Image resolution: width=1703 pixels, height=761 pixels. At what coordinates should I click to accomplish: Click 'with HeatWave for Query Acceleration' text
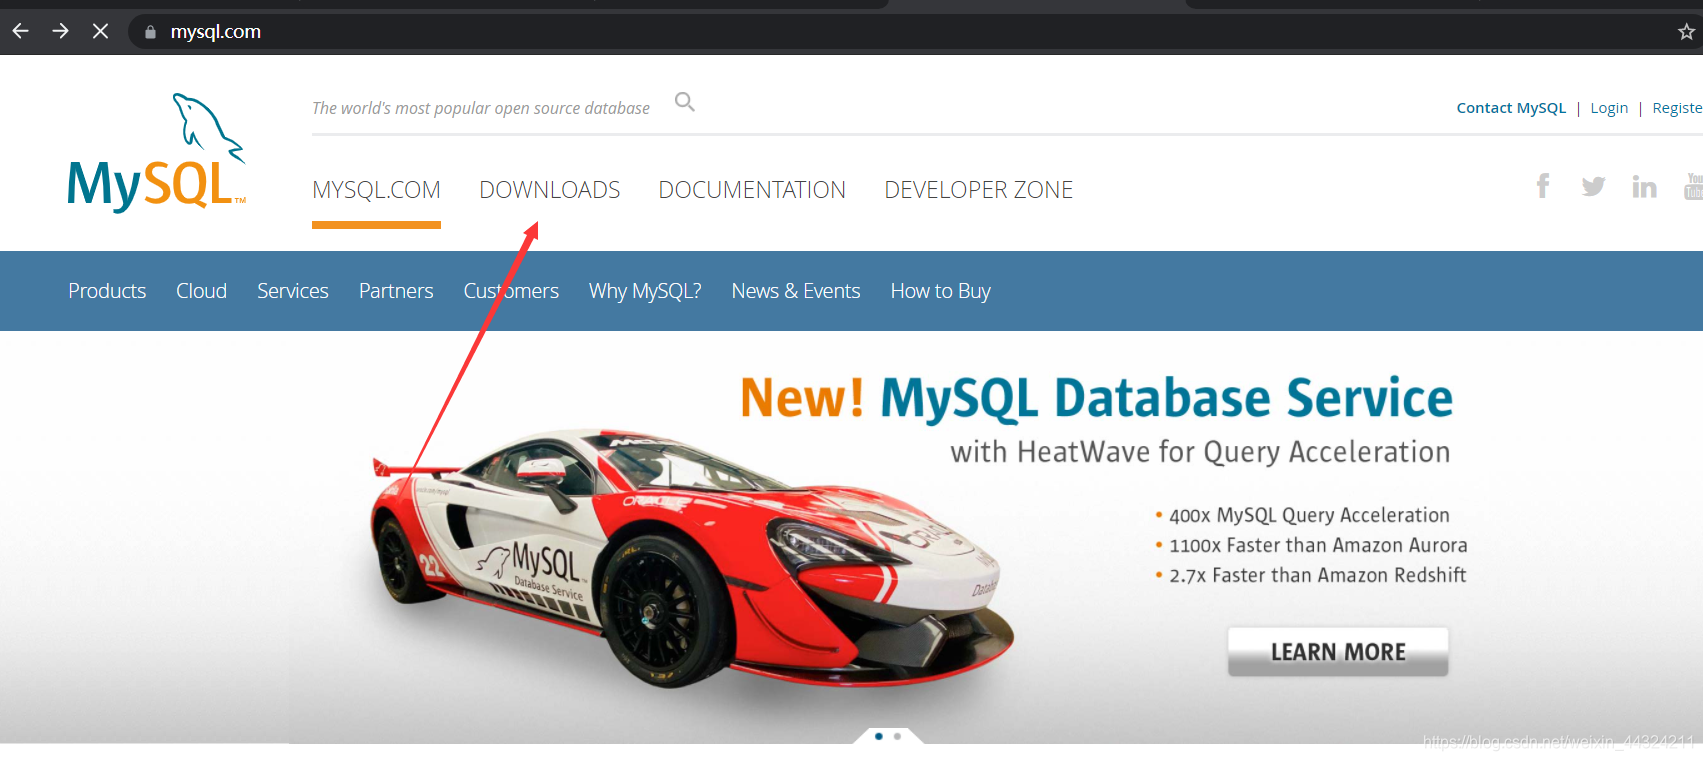click(x=1200, y=452)
